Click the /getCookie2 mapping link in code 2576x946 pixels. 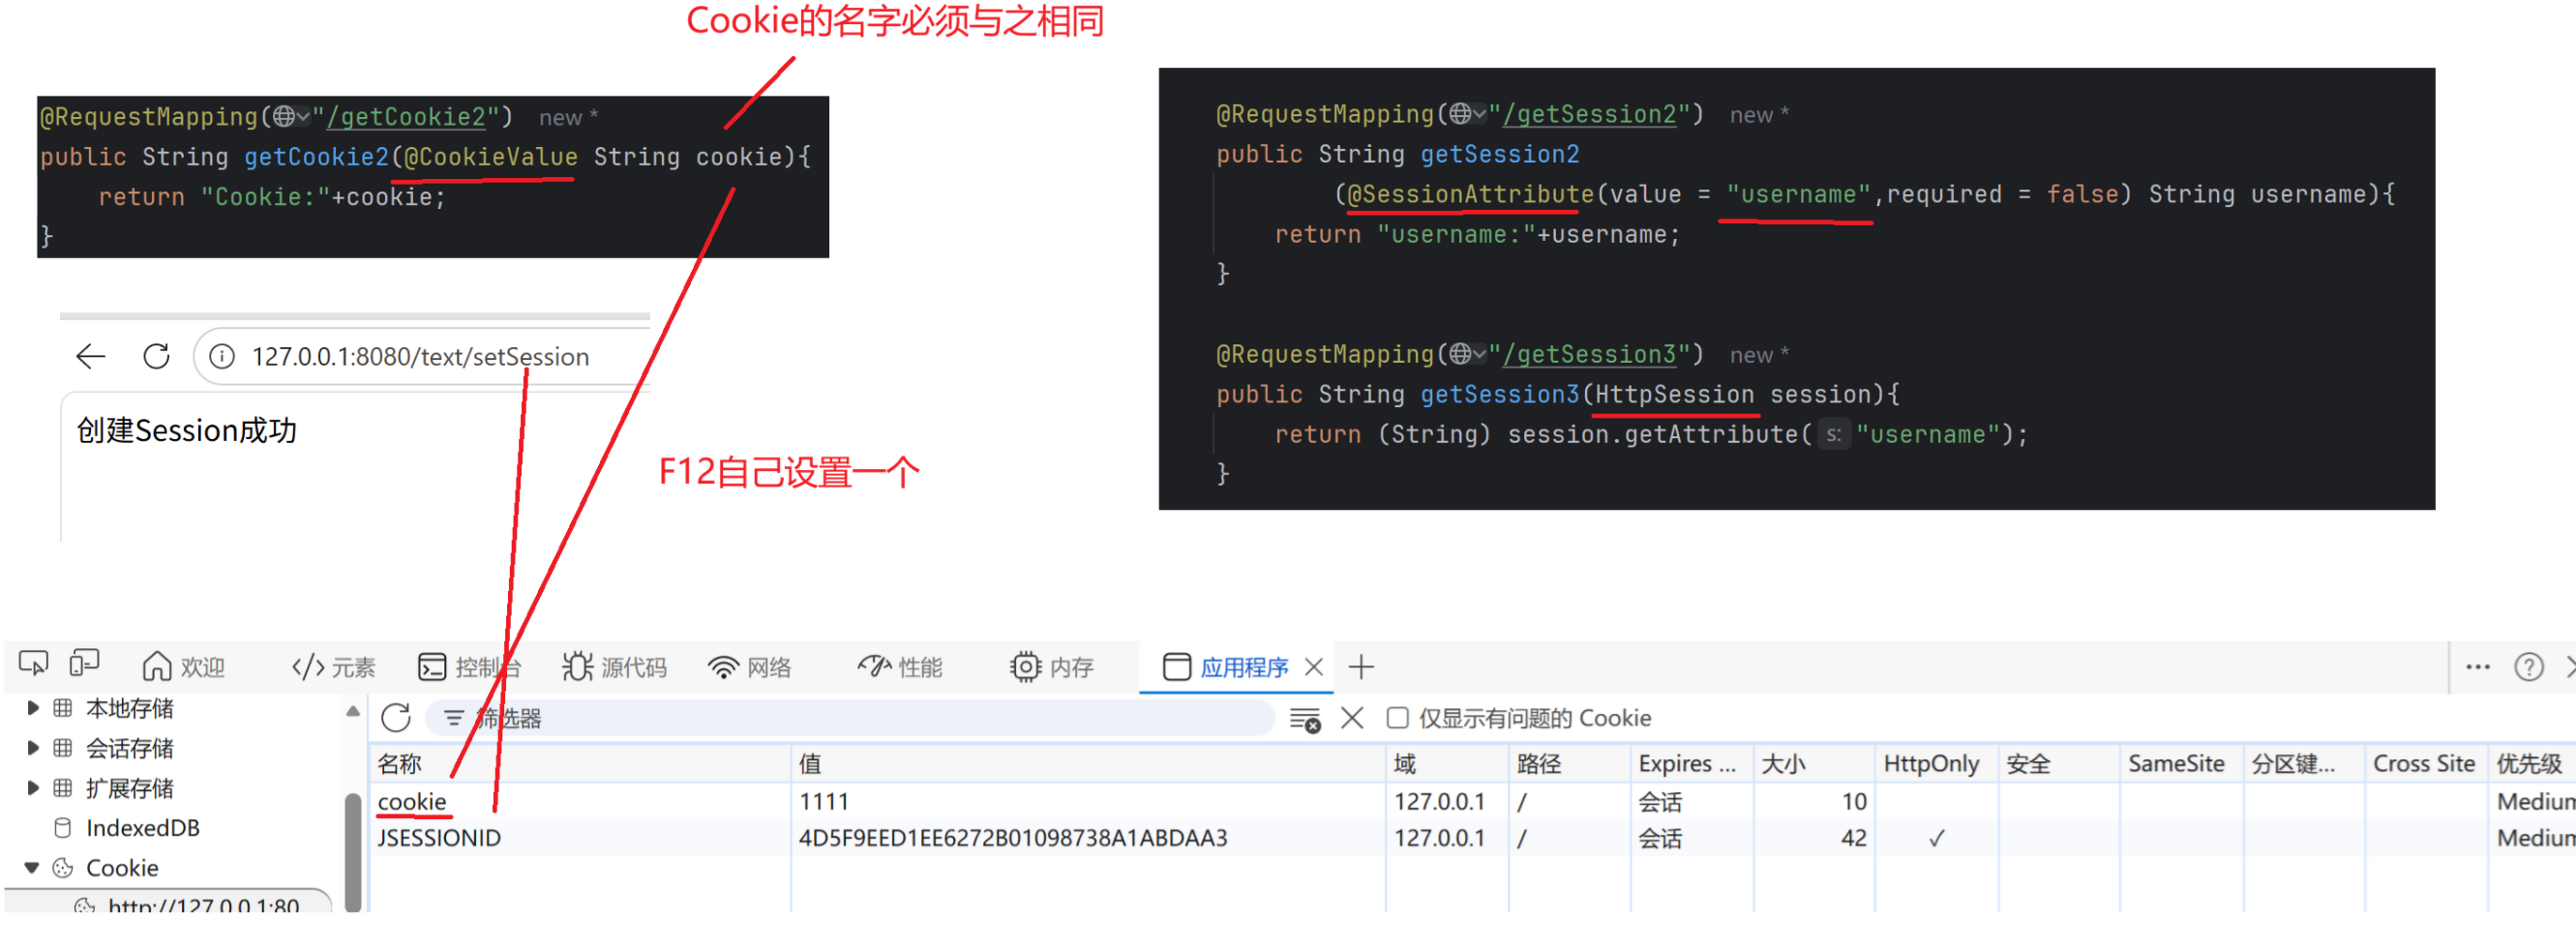tap(406, 117)
